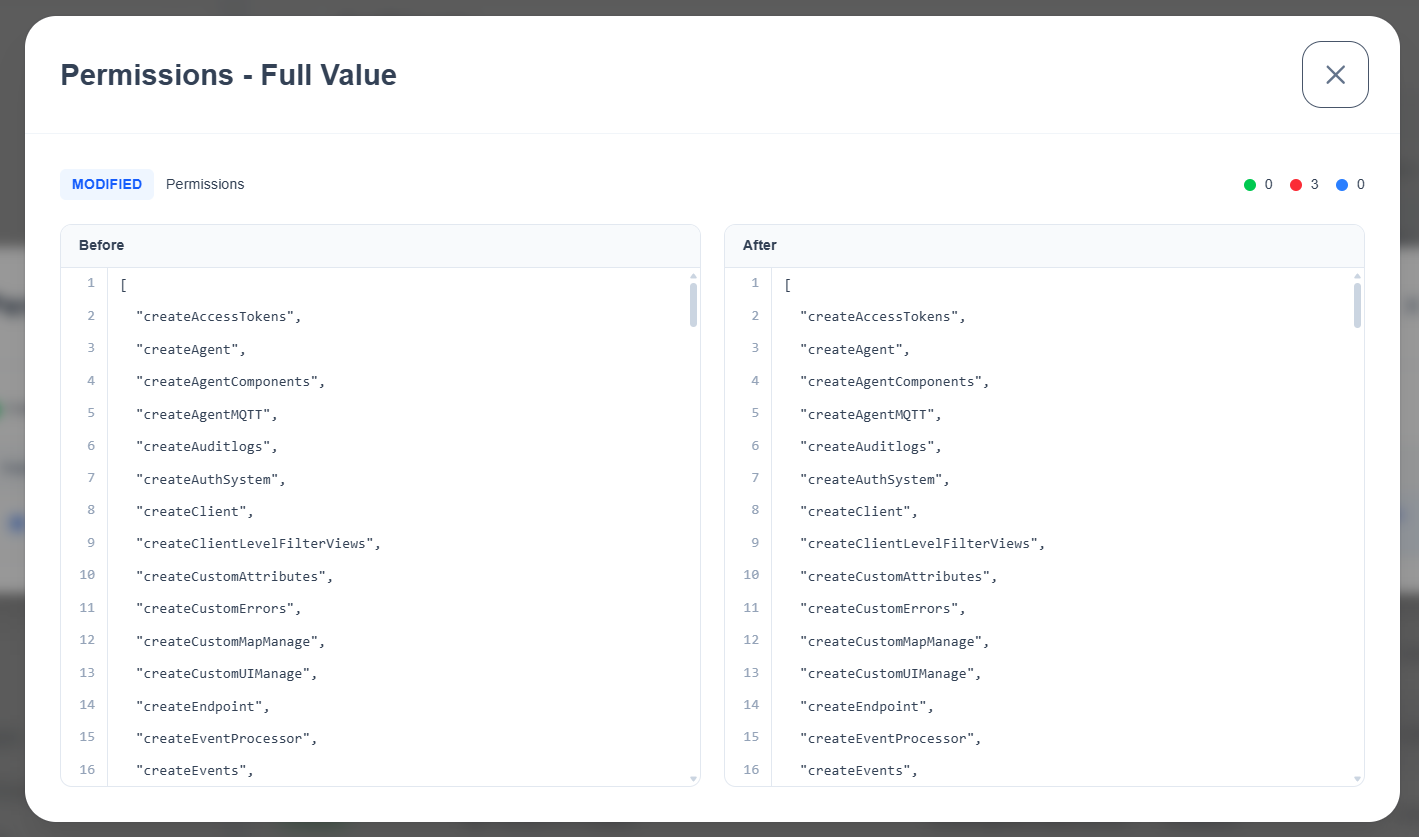
Task: Click the Before panel header
Action: [380, 246]
